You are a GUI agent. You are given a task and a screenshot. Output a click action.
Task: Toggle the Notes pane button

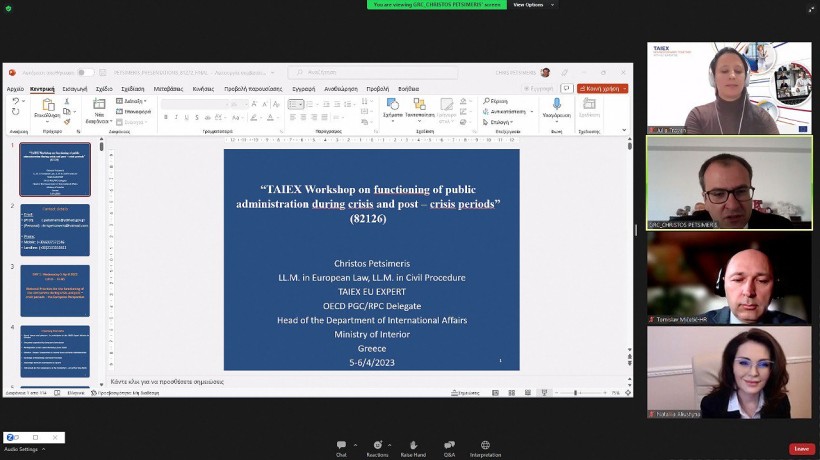(465, 393)
